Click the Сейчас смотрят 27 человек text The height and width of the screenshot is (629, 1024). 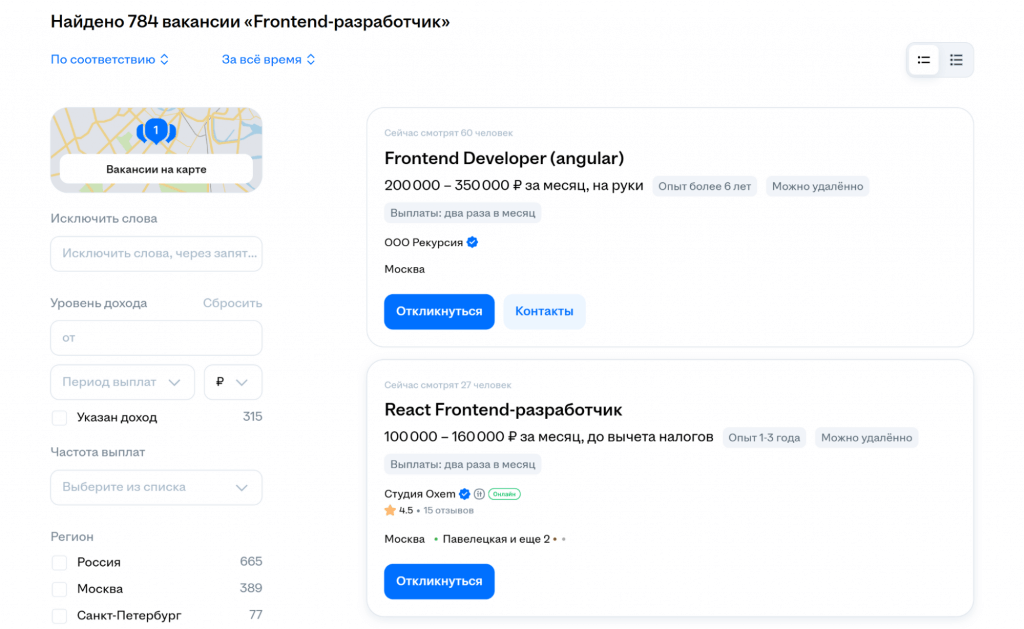coord(447,385)
